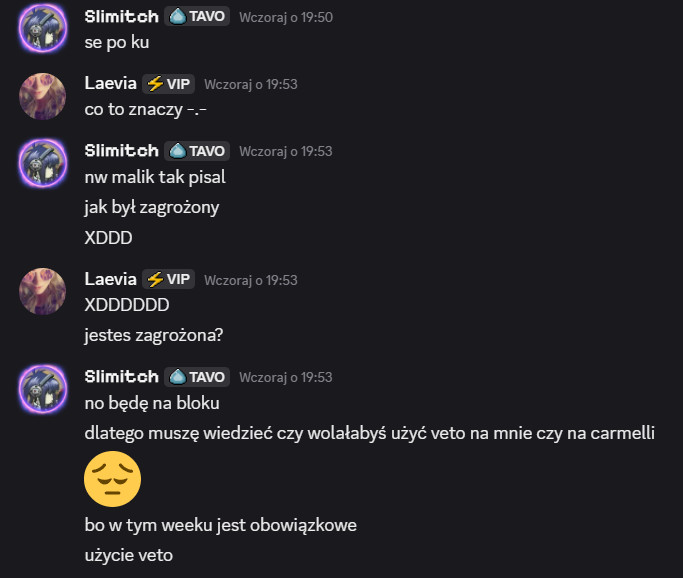
Task: Click the message "jak był zagrożony"
Action: click(151, 208)
